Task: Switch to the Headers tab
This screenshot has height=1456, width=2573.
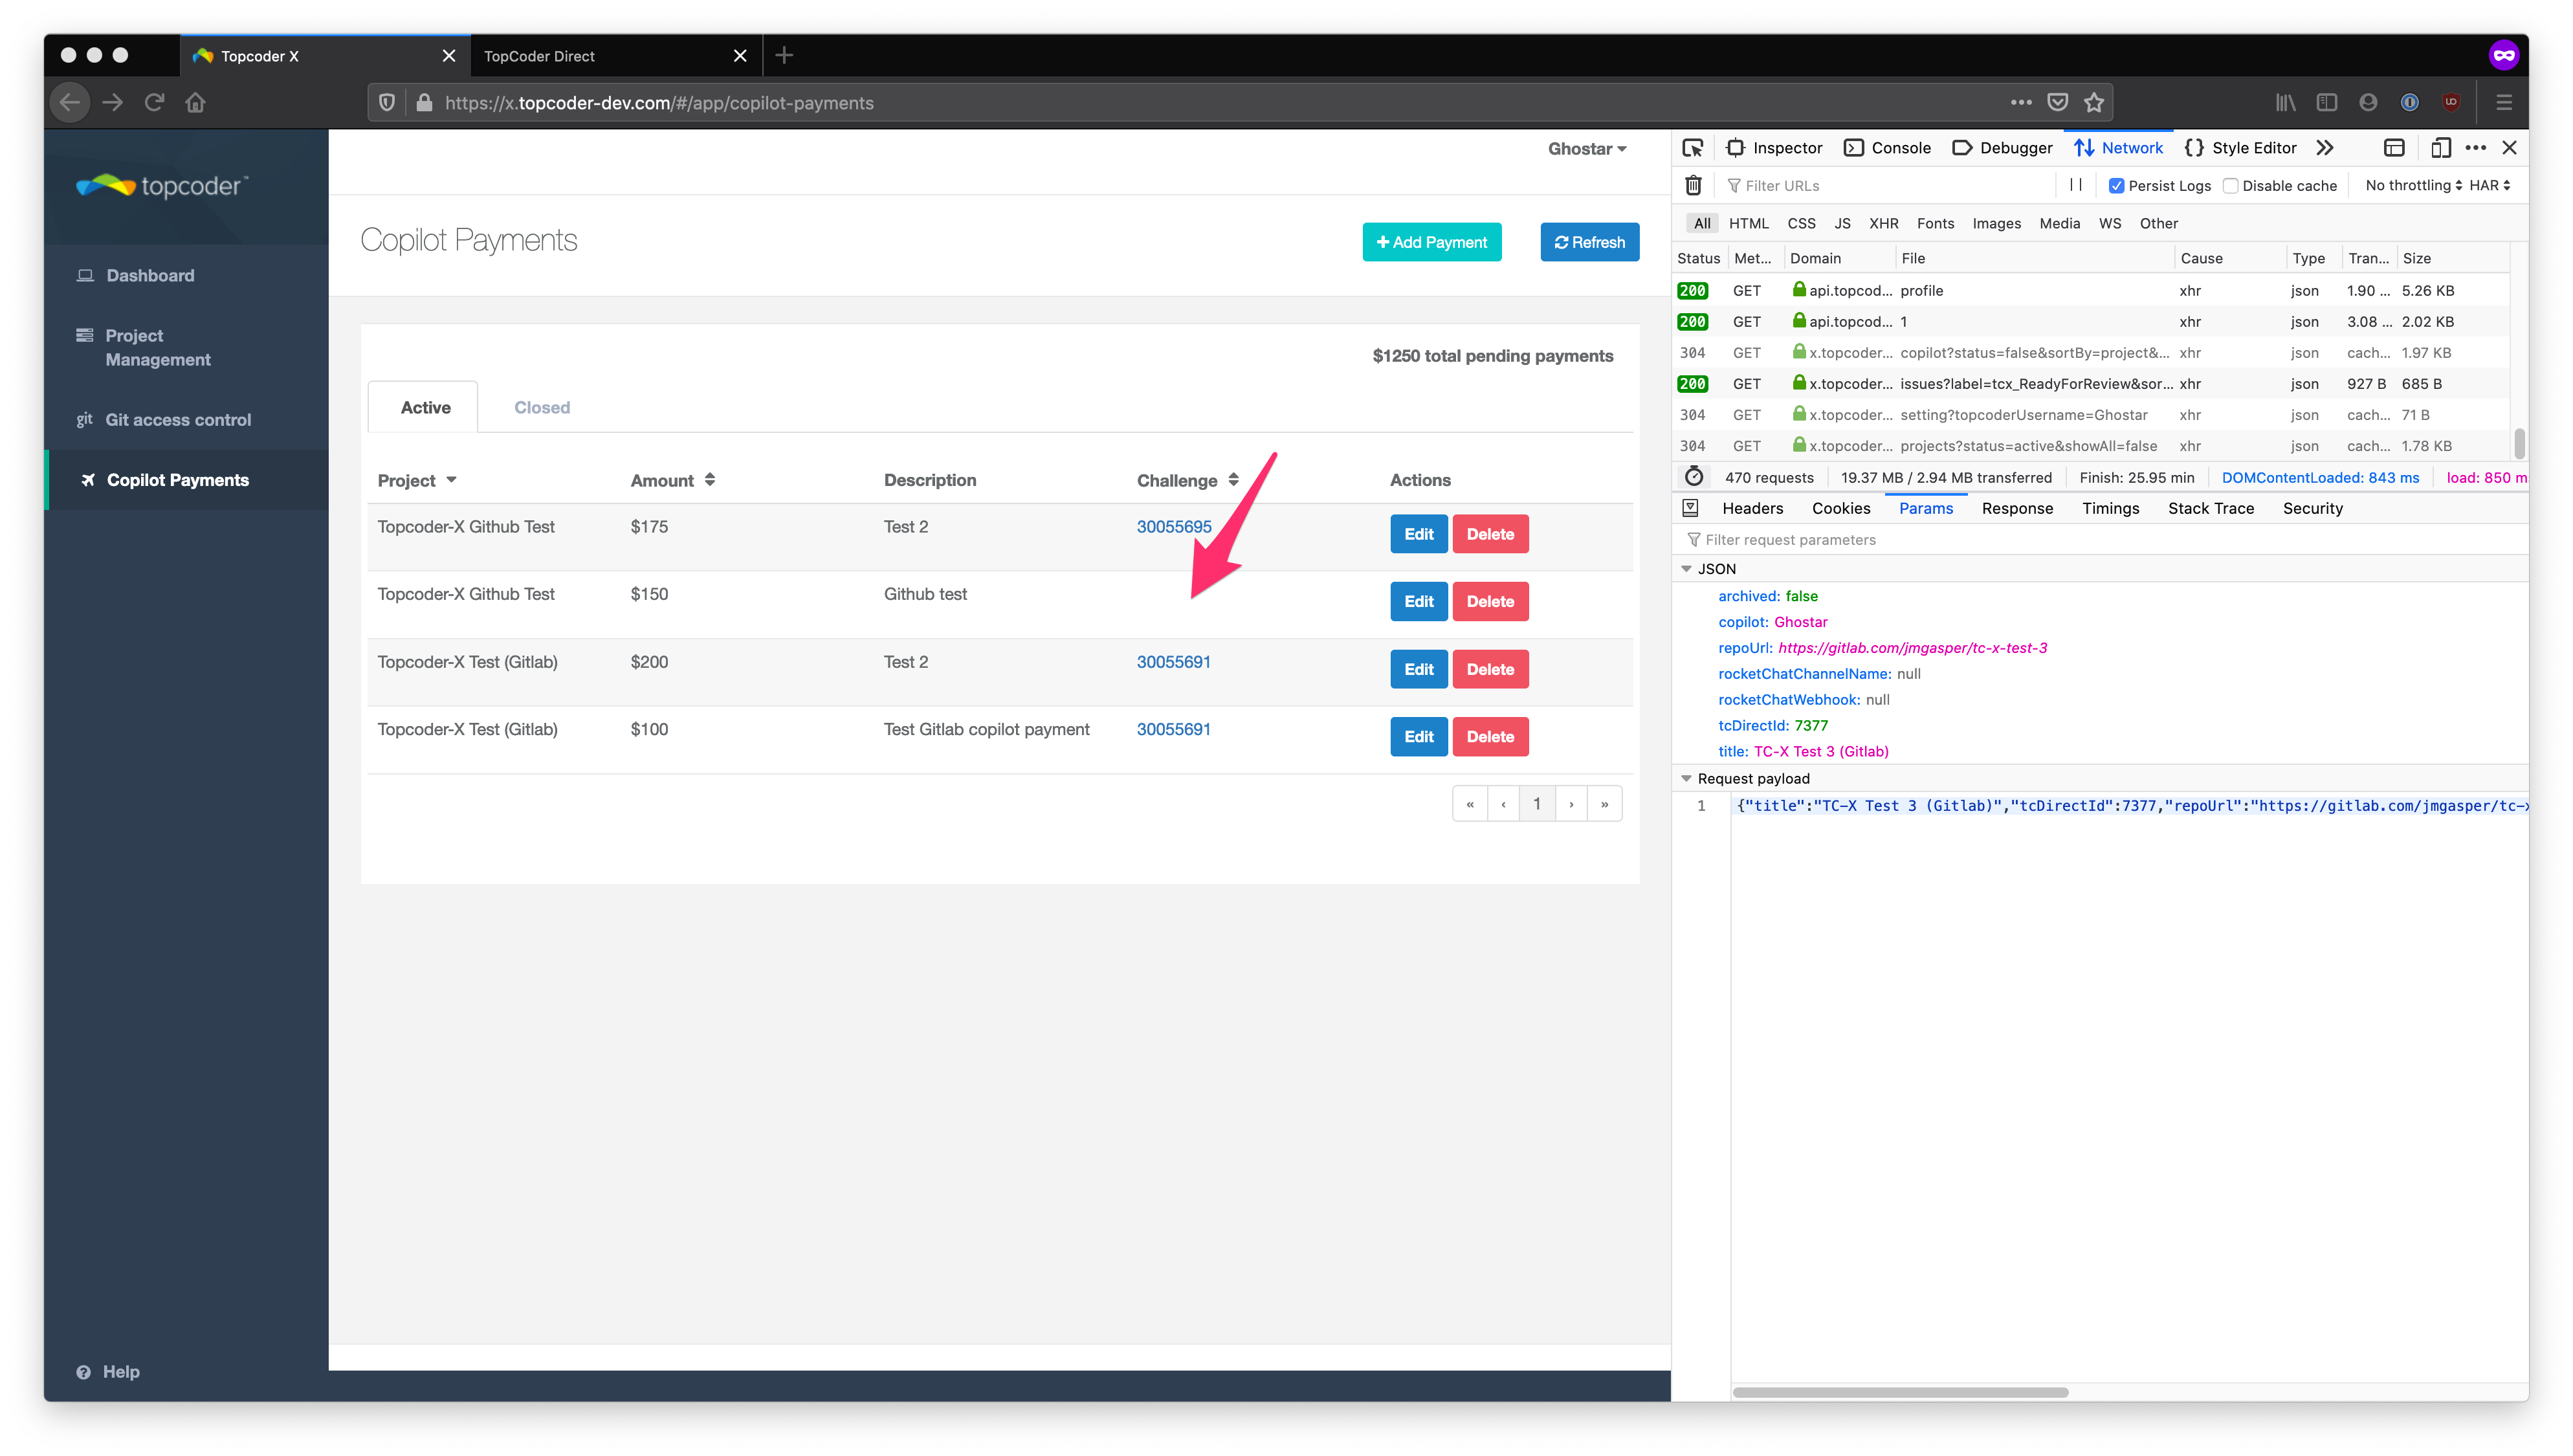Action: point(1752,508)
